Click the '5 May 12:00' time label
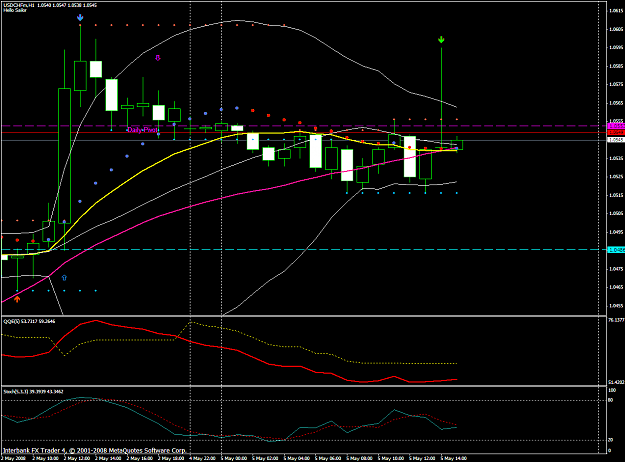 coord(423,458)
